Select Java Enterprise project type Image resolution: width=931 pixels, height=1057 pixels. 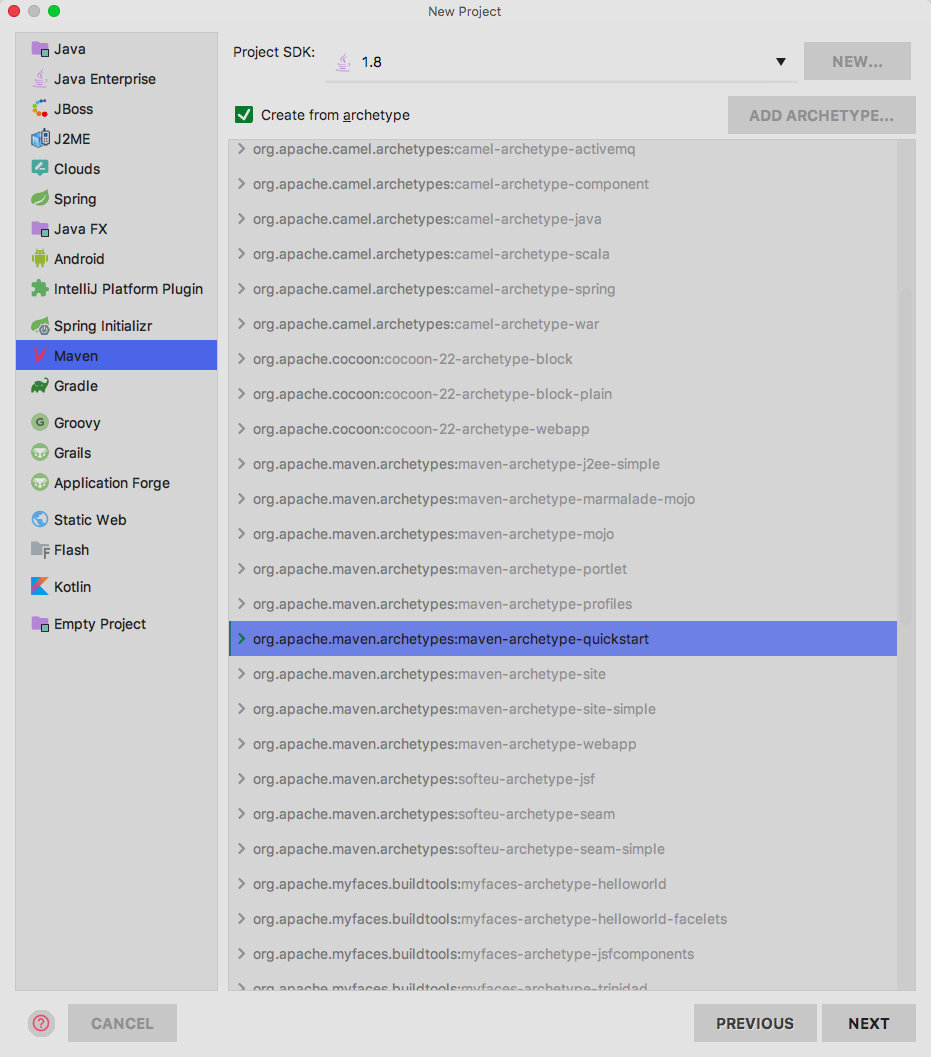[x=104, y=79]
